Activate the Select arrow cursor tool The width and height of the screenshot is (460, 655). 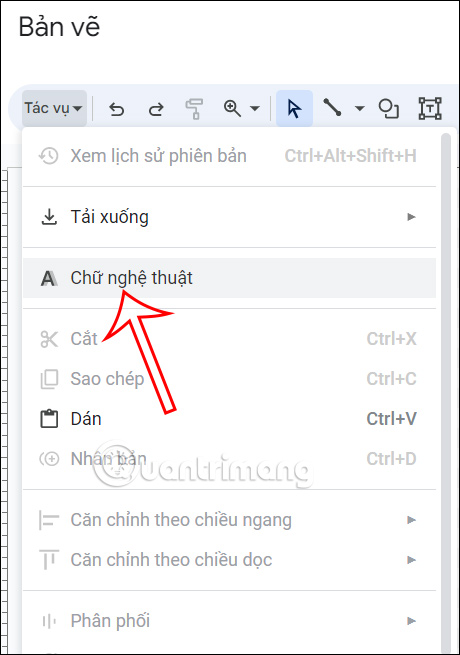(294, 109)
